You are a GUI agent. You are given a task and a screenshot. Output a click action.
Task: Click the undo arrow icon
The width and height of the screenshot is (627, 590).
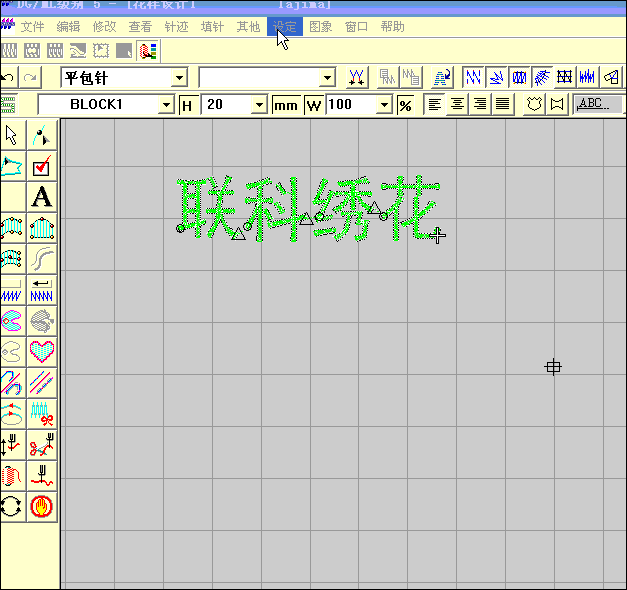(9, 77)
